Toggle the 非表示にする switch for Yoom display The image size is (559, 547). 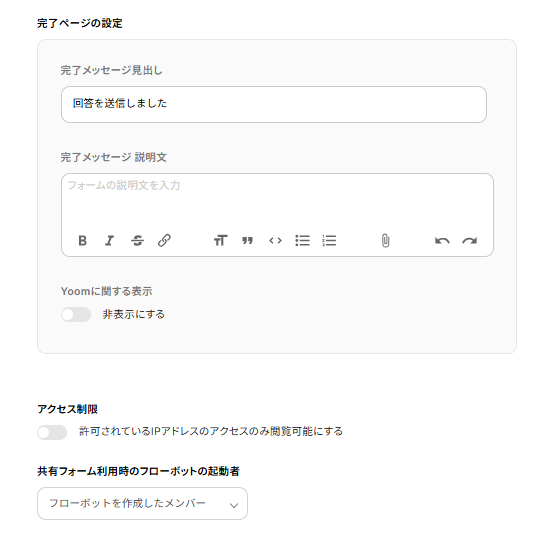pyautogui.click(x=76, y=315)
